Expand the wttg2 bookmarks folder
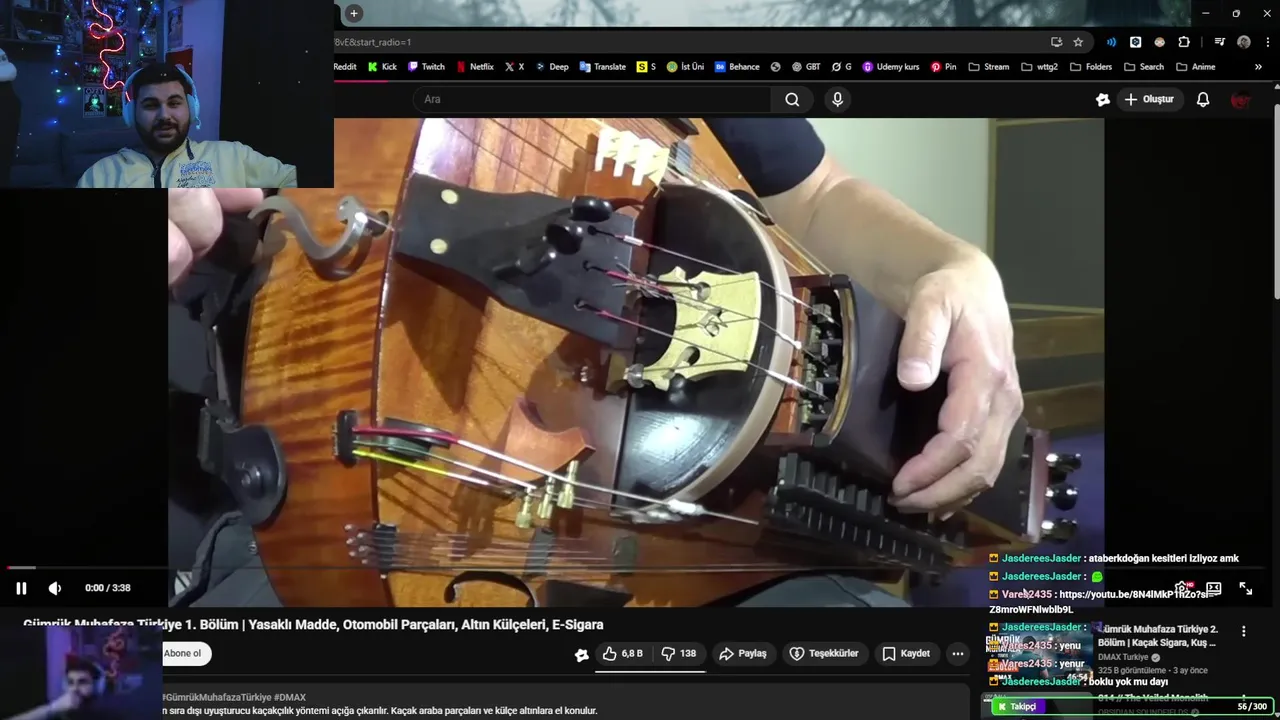 pyautogui.click(x=1040, y=67)
